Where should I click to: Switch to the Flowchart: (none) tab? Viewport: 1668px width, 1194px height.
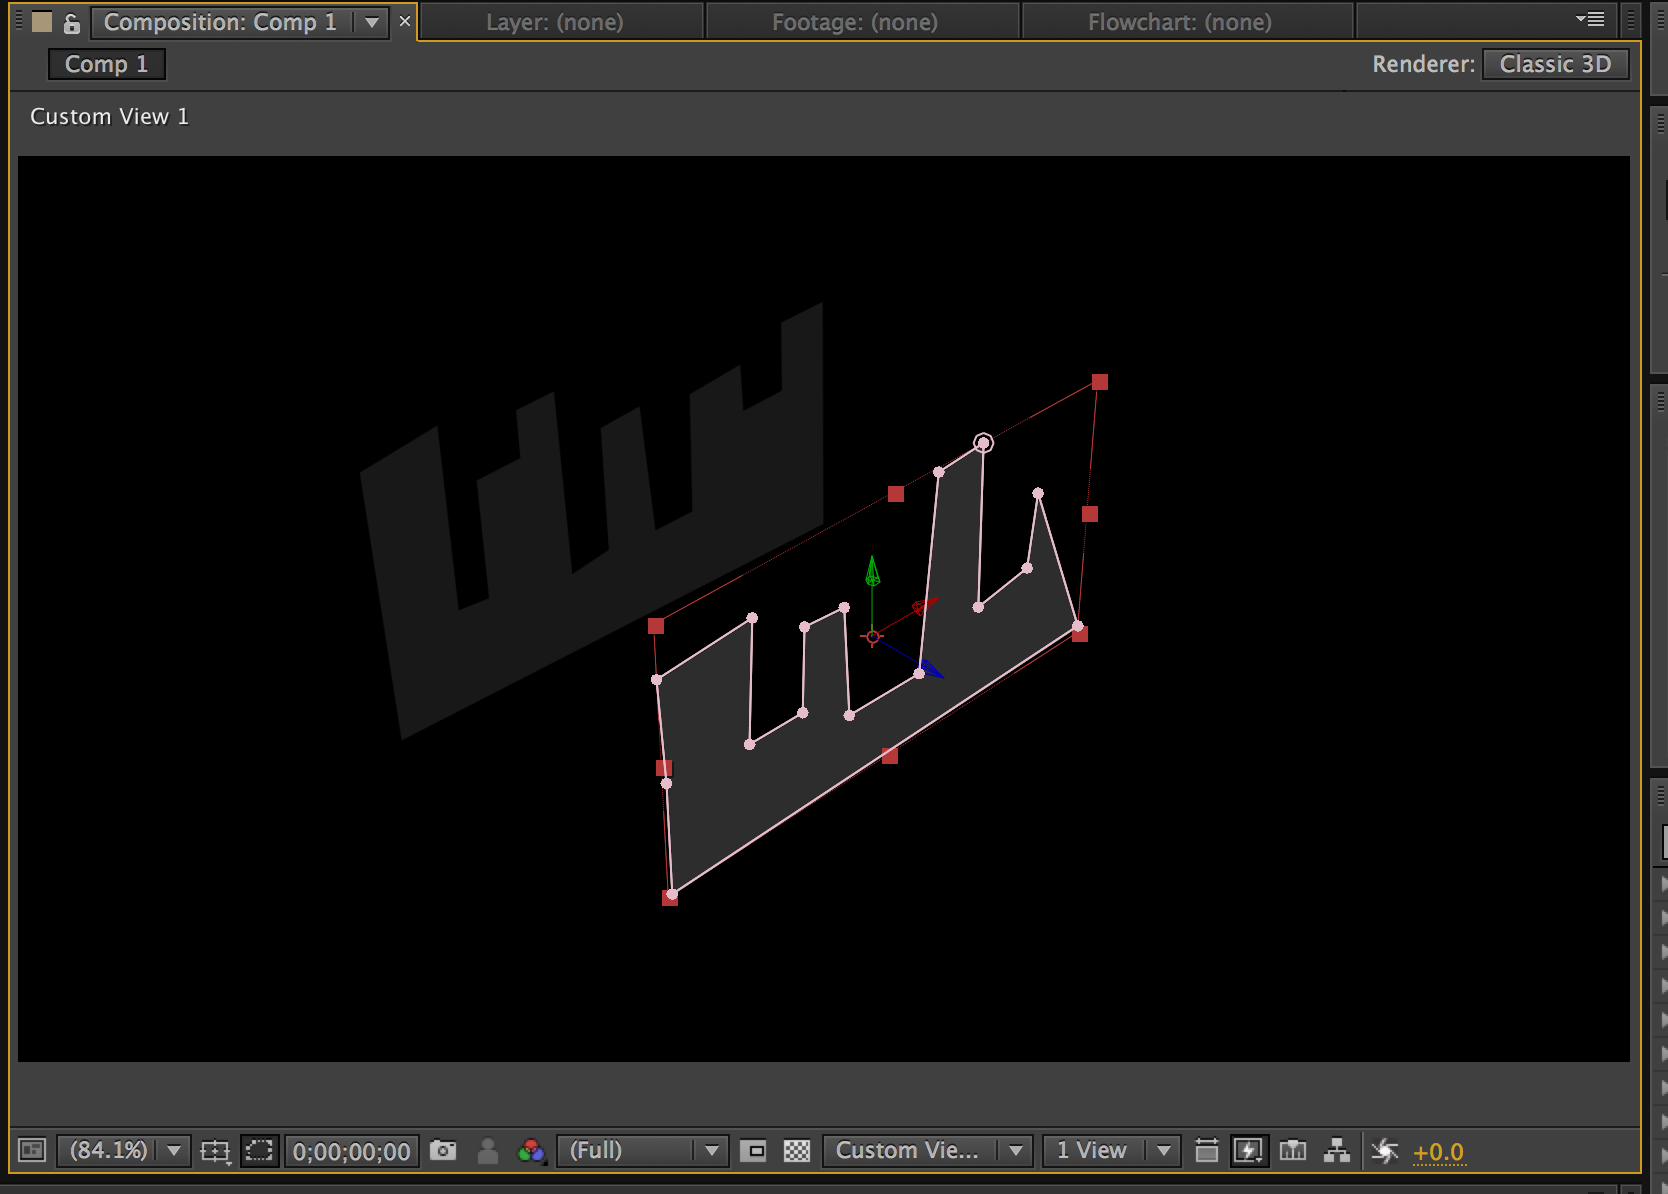[x=1180, y=22]
